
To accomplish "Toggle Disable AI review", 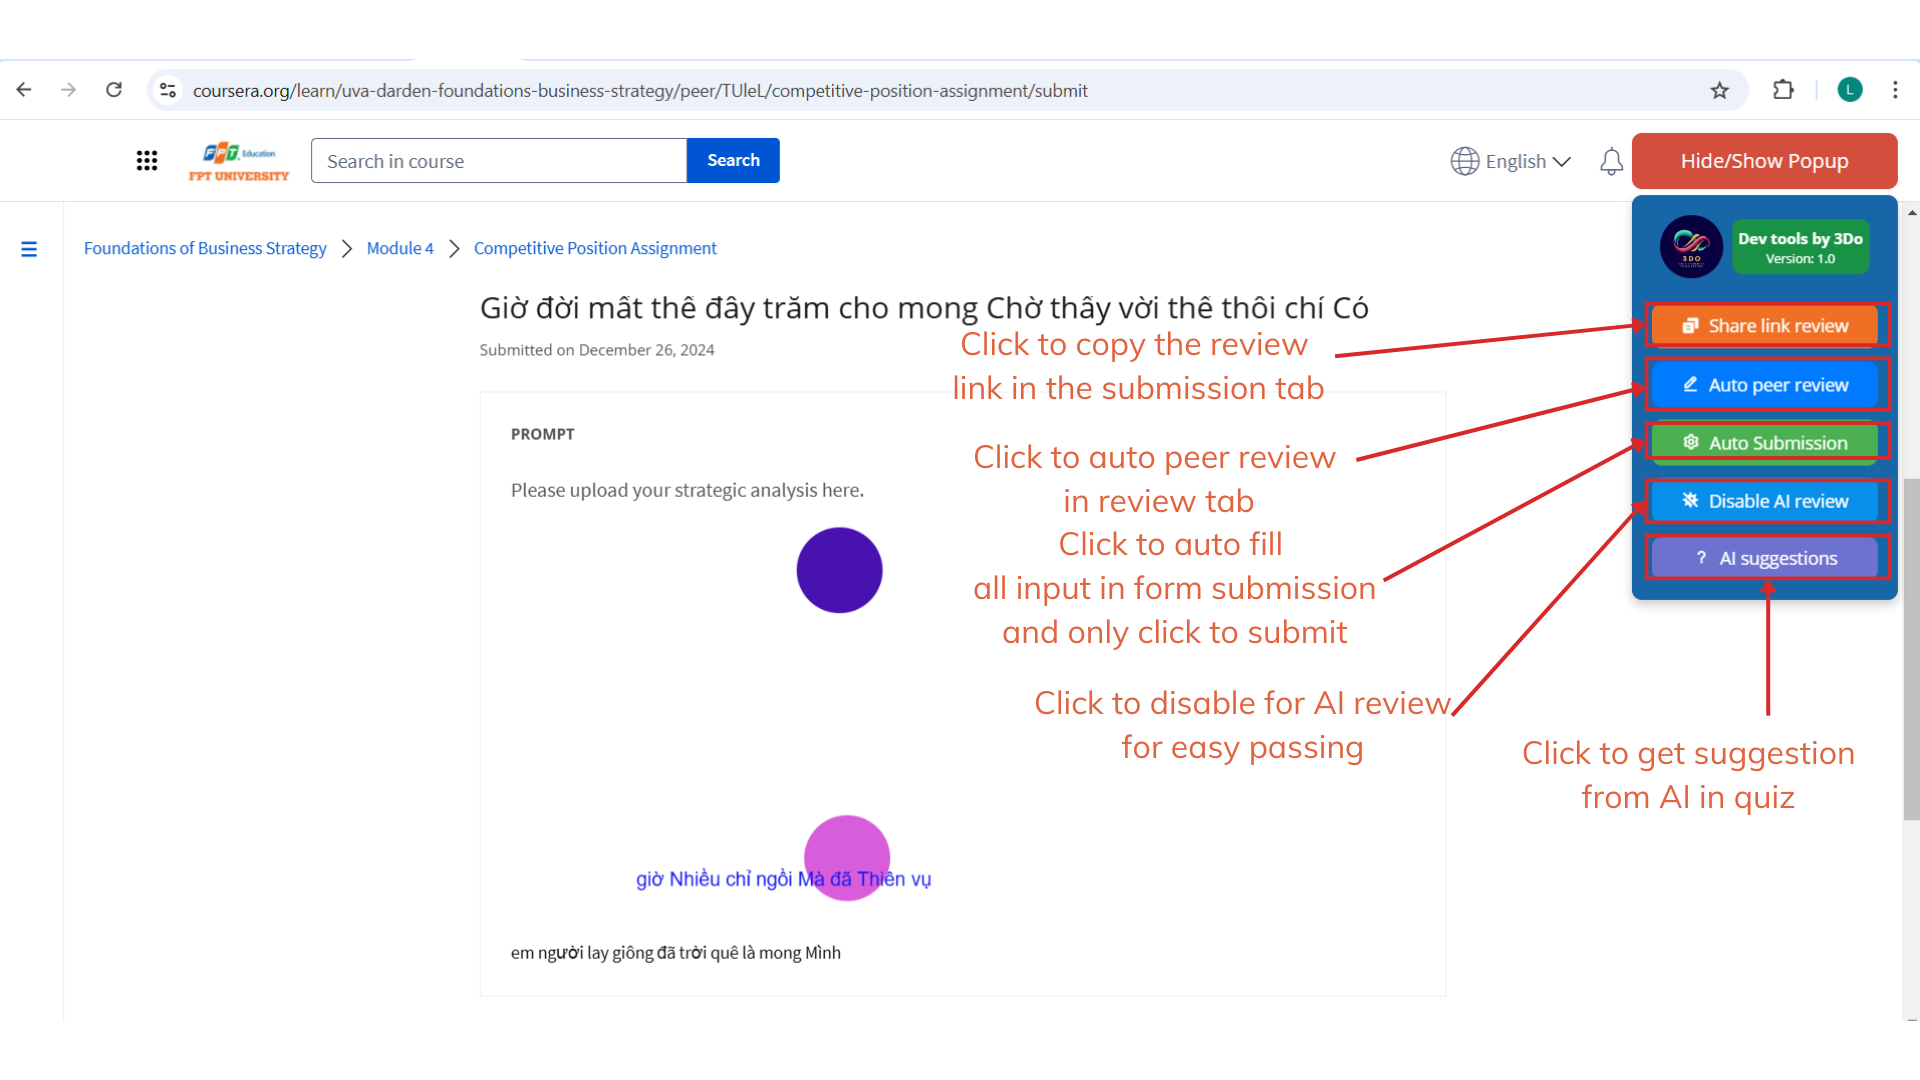I will pos(1766,501).
